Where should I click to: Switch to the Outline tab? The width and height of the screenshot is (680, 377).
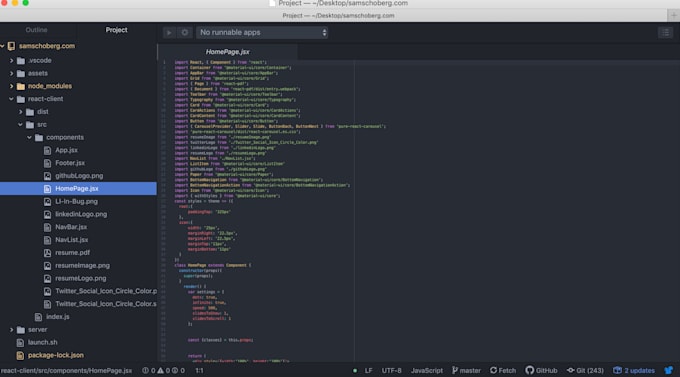(36, 30)
